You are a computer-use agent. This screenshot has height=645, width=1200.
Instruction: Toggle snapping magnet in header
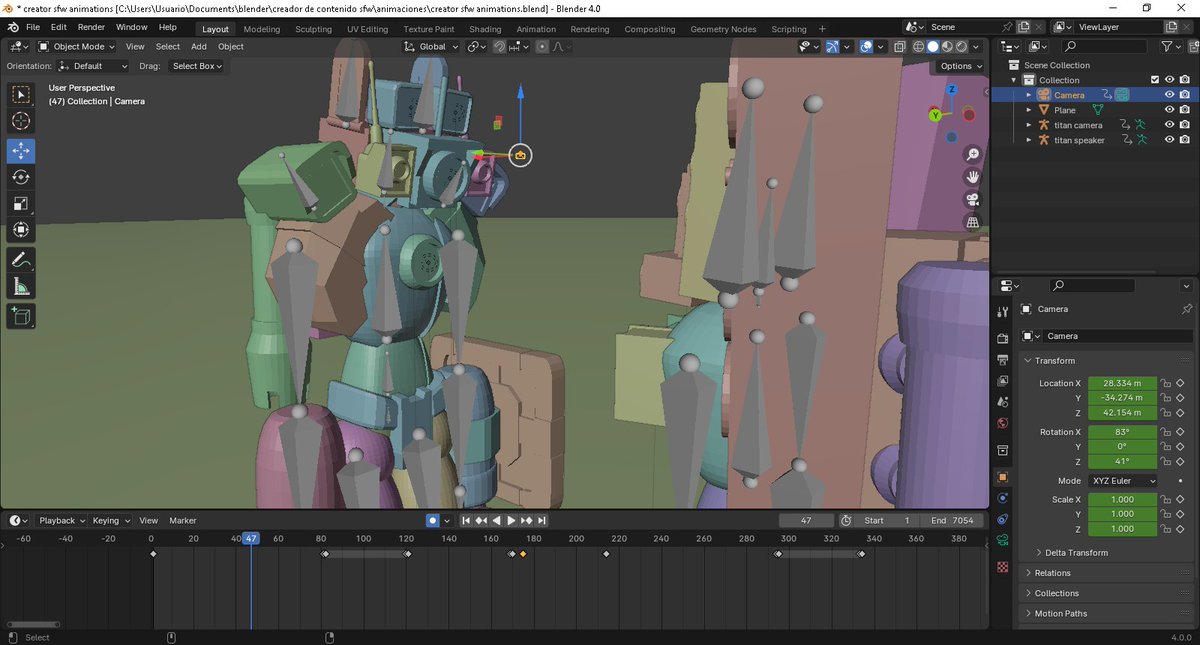tap(499, 46)
